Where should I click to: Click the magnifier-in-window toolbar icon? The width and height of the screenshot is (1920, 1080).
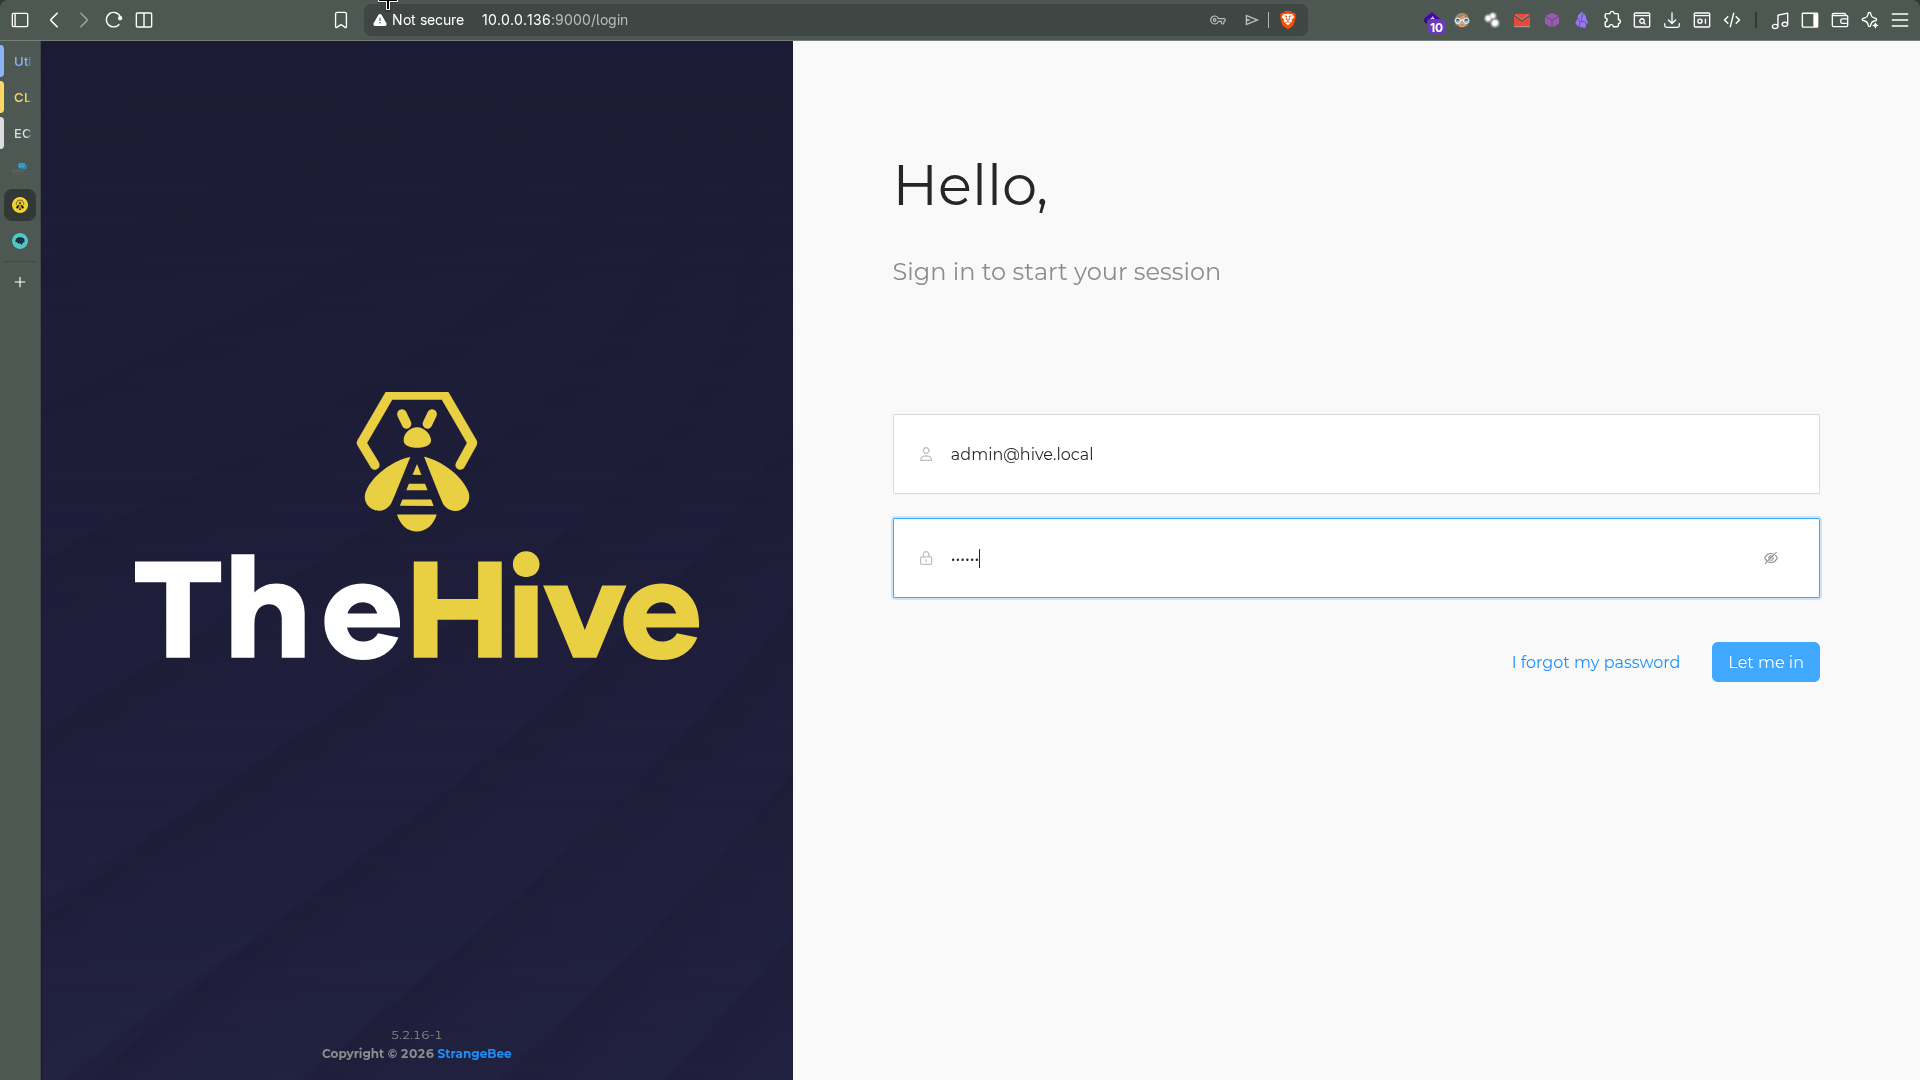click(x=1642, y=20)
